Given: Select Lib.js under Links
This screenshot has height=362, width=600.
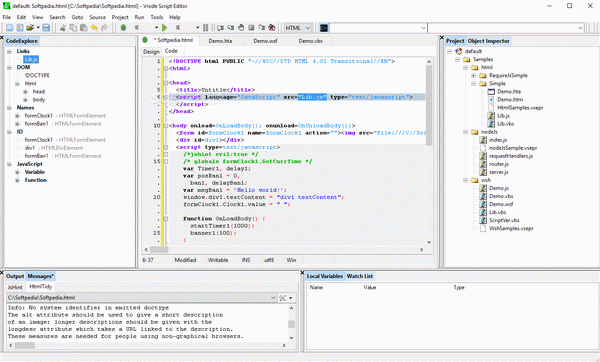Looking at the screenshot, I should coord(31,59).
